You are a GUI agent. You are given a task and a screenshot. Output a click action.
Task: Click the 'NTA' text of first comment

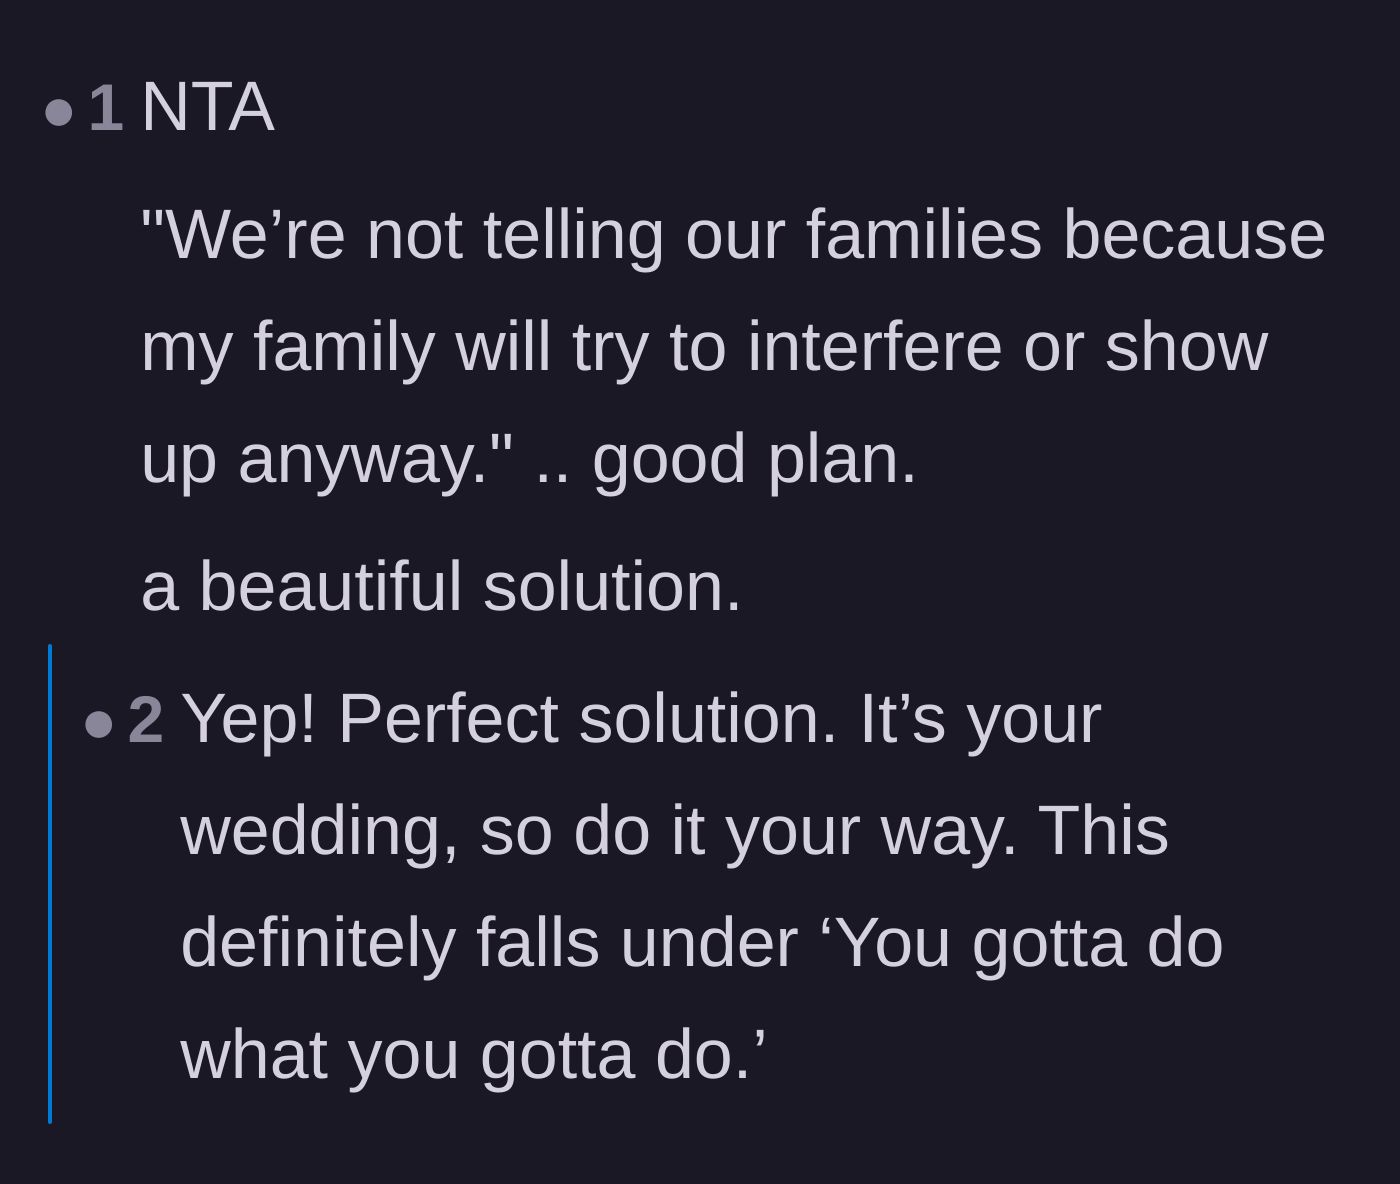pos(208,107)
